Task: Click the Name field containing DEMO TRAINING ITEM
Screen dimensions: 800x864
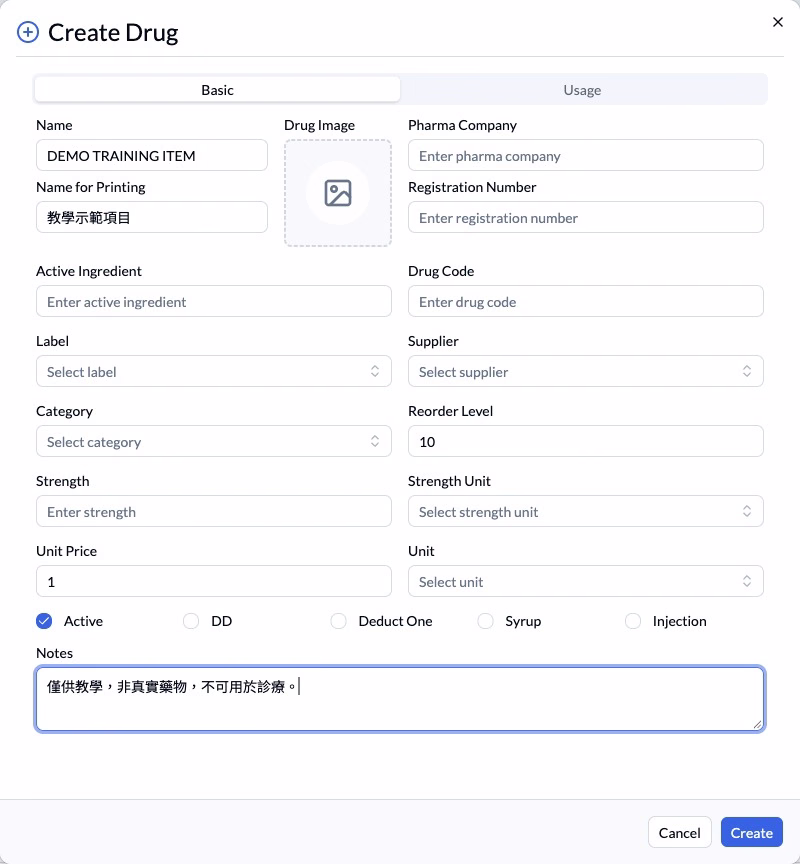Action: tap(152, 155)
